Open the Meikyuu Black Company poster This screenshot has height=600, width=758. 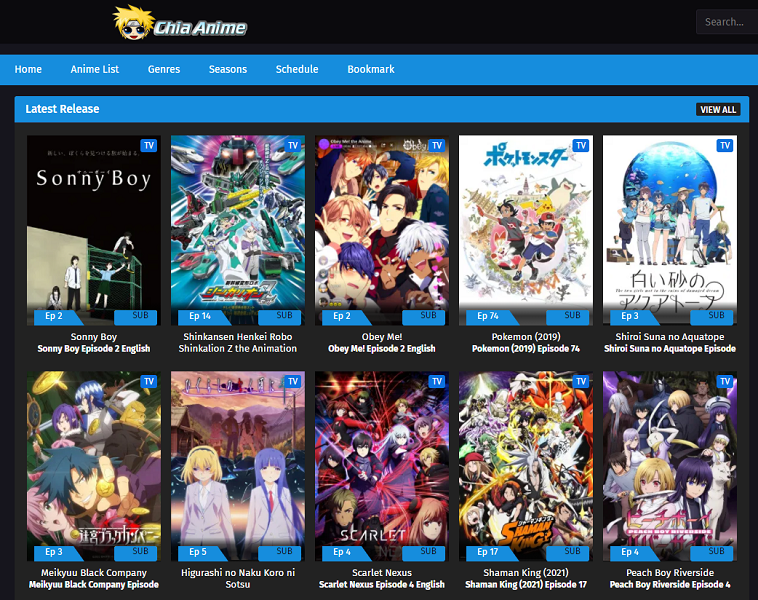coord(94,466)
